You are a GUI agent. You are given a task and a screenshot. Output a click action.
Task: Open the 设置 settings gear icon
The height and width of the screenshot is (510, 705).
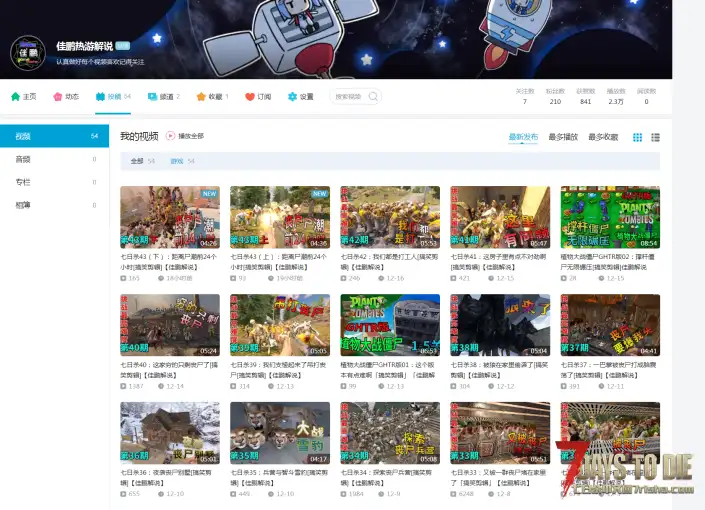292,96
